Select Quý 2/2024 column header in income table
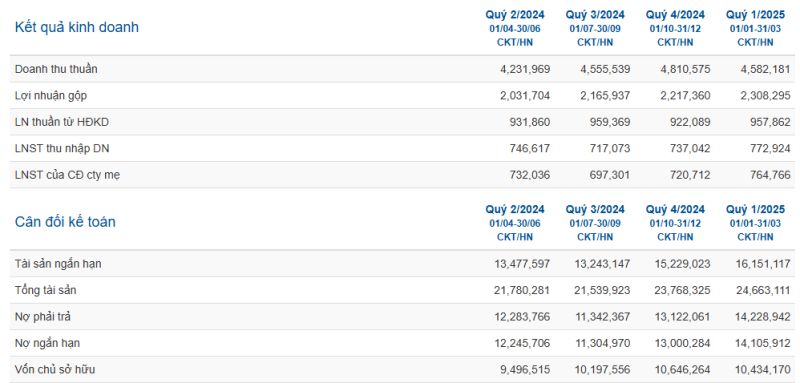Image resolution: width=800 pixels, height=383 pixels. point(515,14)
